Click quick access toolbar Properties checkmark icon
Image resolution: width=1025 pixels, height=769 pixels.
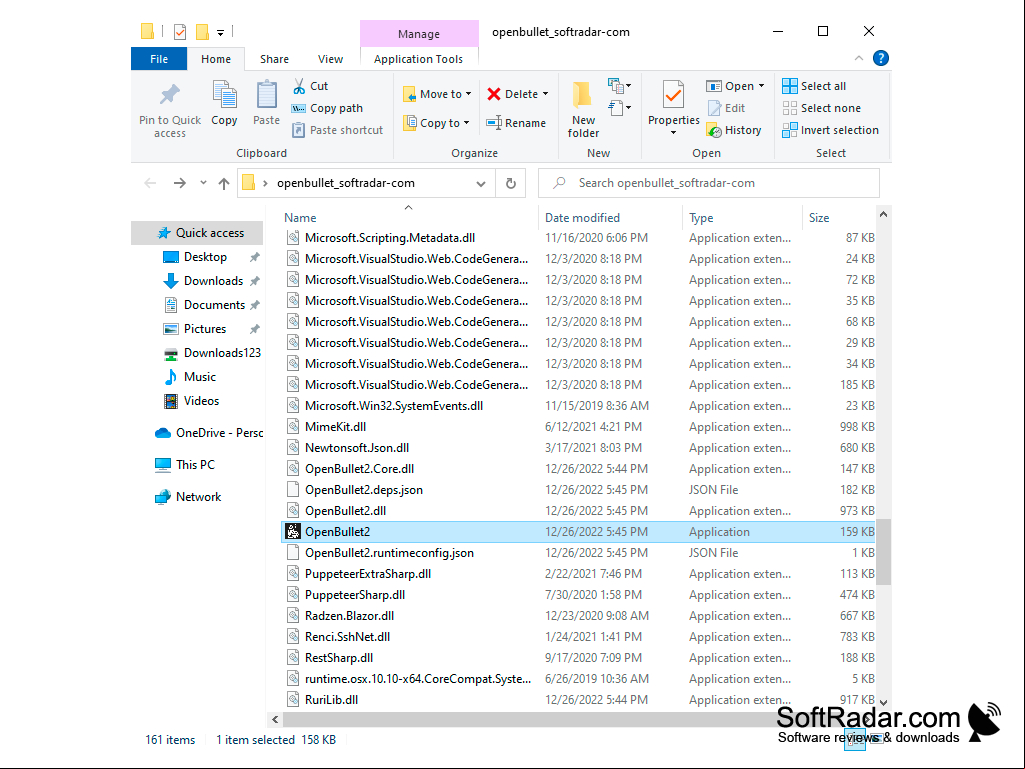point(180,31)
